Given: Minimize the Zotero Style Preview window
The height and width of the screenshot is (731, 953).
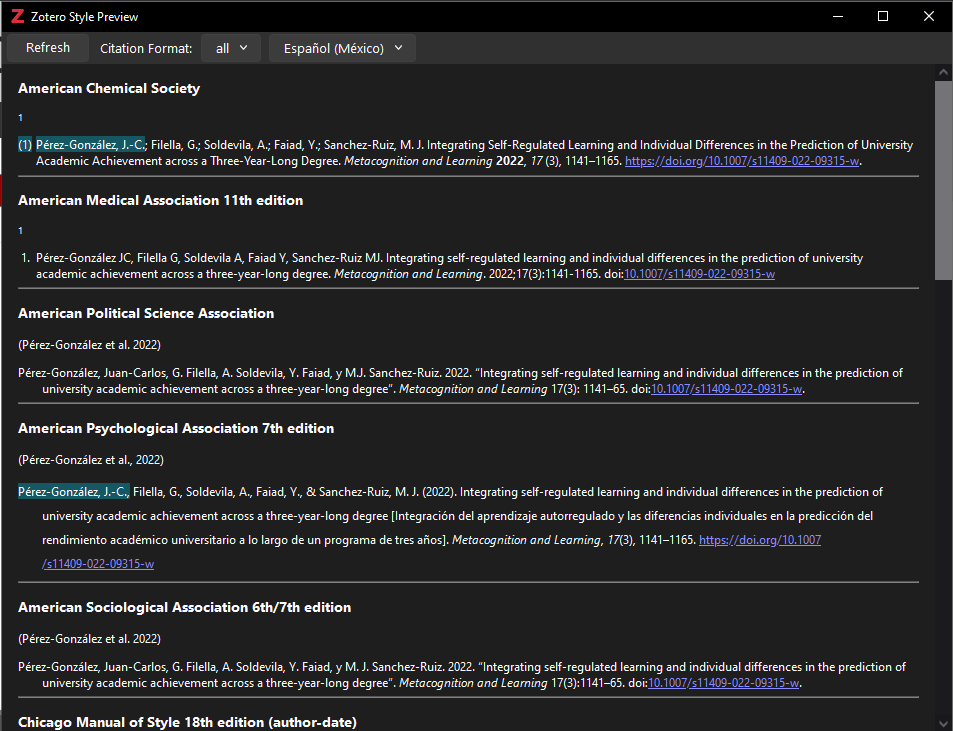Looking at the screenshot, I should point(838,16).
